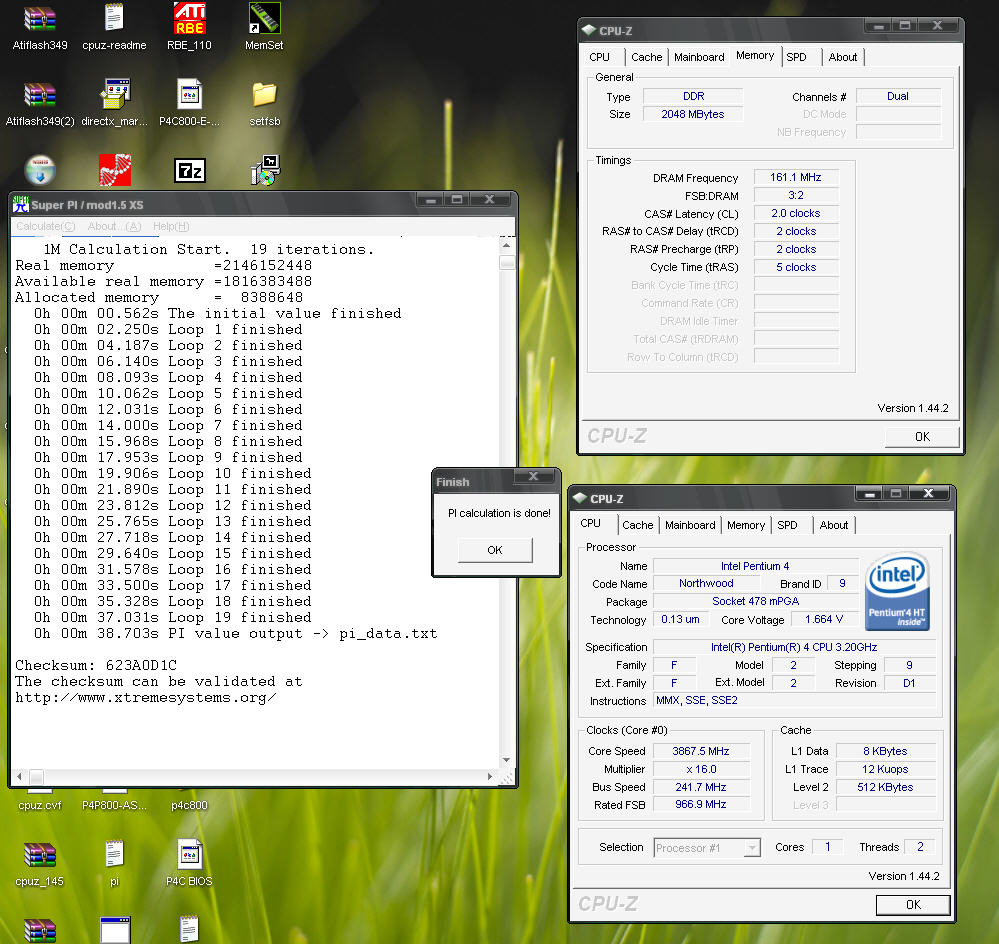Screen dimensions: 999x944
Task: Click the Intel Pentium 4 HT logo
Action: coord(897,591)
